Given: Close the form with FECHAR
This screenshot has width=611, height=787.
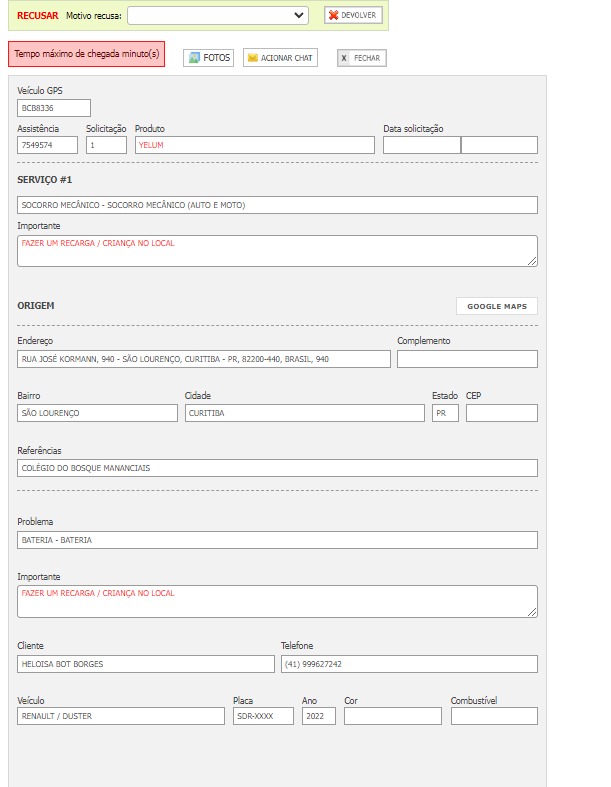Looking at the screenshot, I should (x=361, y=58).
